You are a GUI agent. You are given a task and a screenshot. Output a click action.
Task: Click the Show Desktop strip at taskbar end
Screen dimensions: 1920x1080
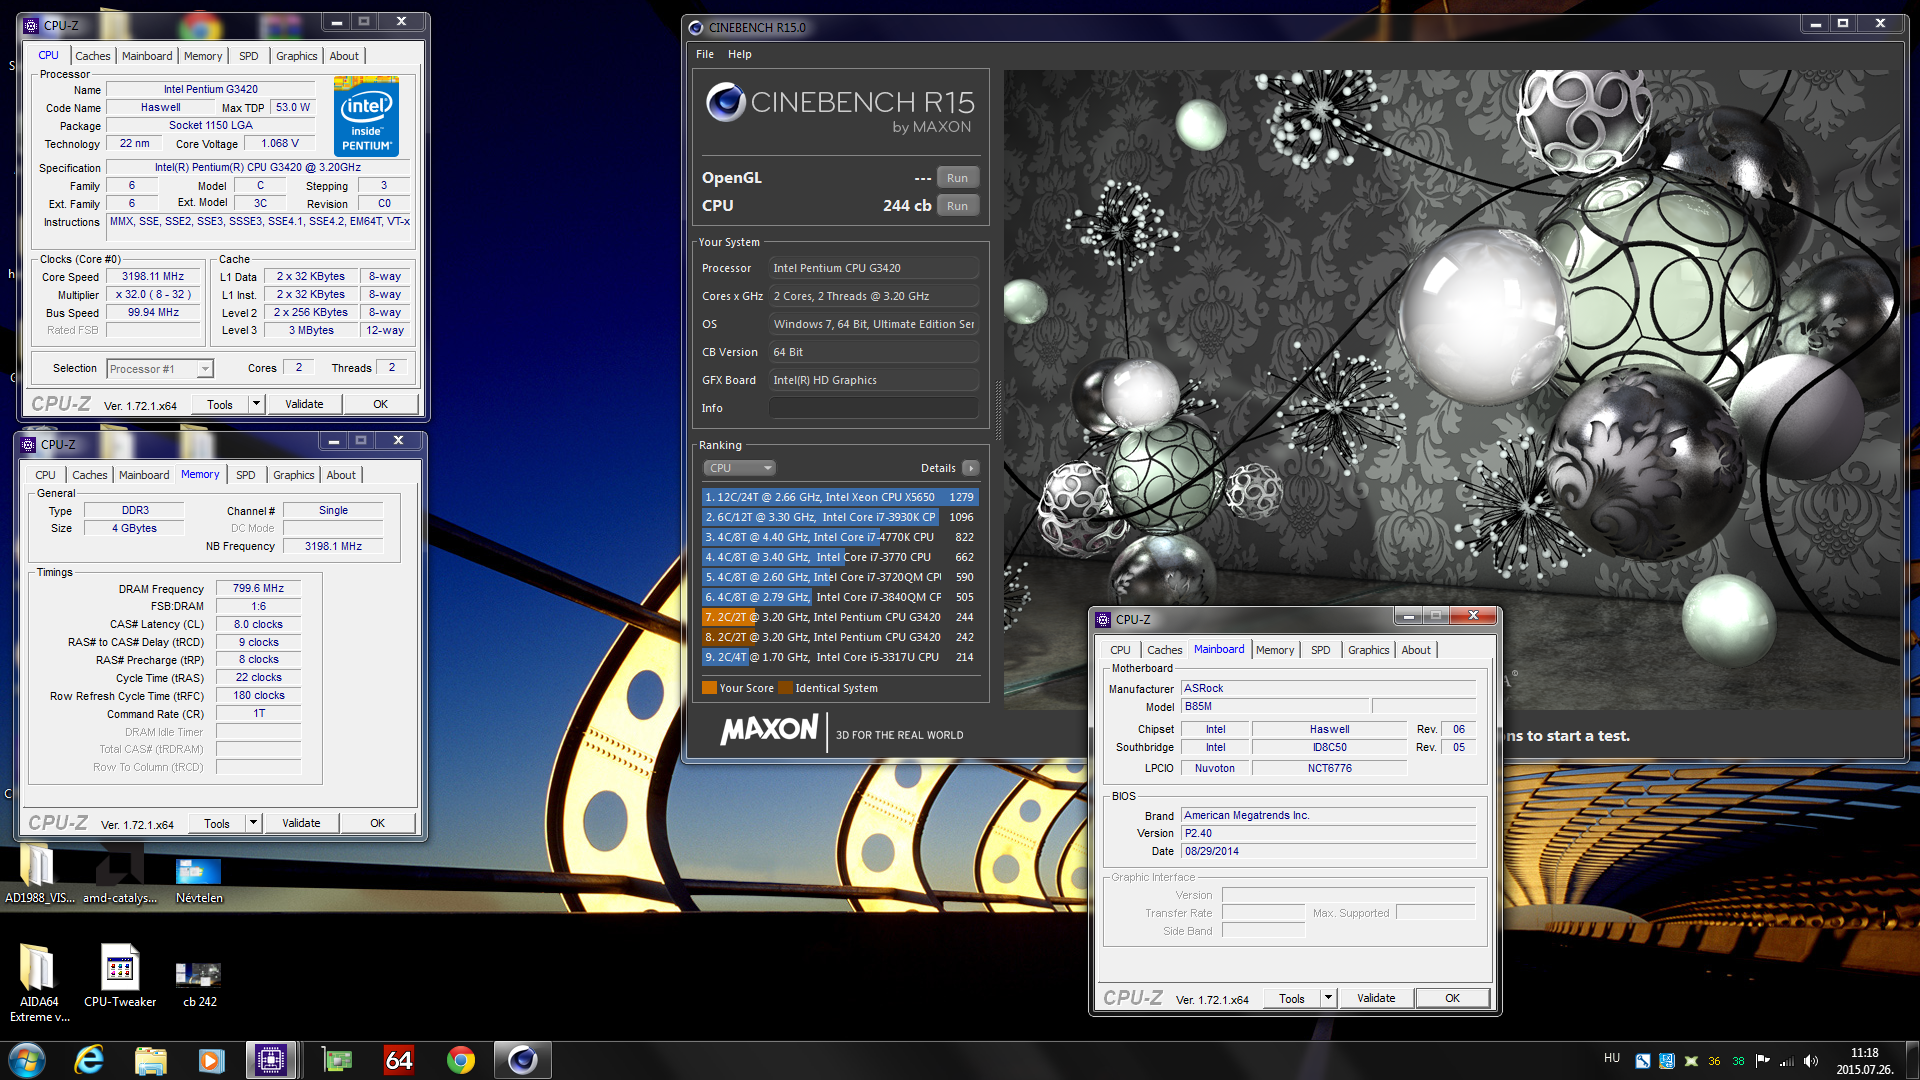tap(1912, 1061)
